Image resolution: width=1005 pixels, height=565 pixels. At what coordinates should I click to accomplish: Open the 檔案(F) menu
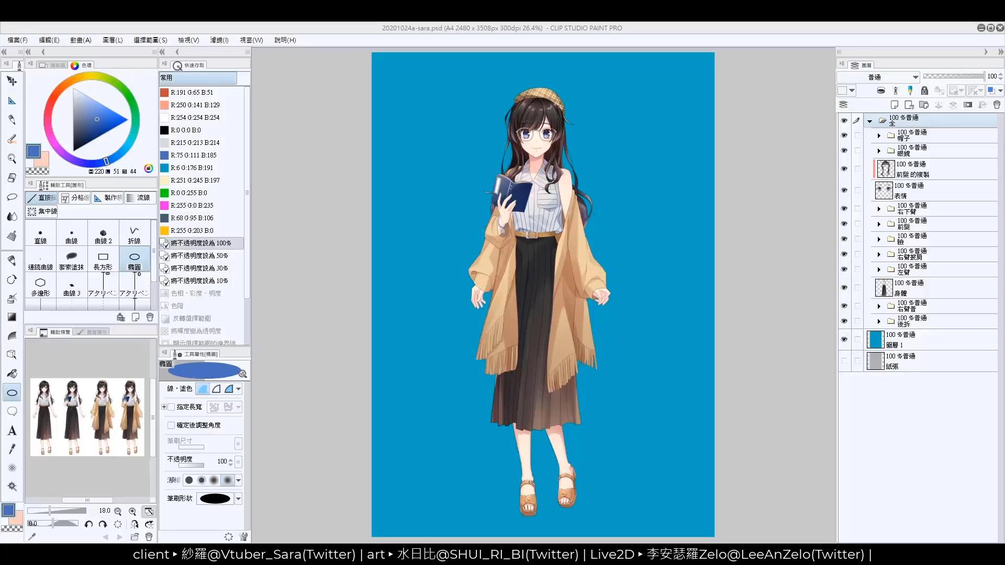(17, 40)
